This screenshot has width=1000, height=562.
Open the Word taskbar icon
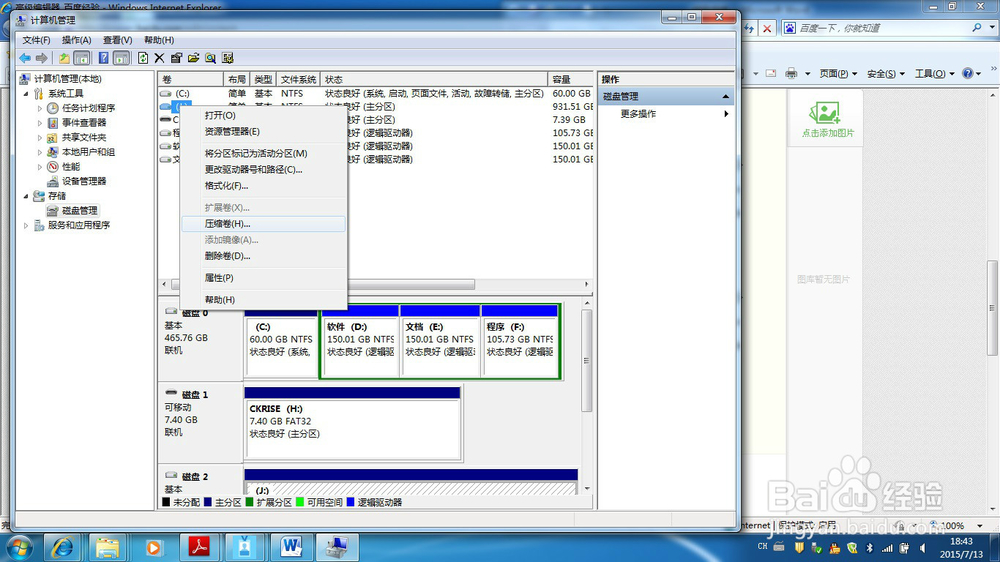pos(291,547)
